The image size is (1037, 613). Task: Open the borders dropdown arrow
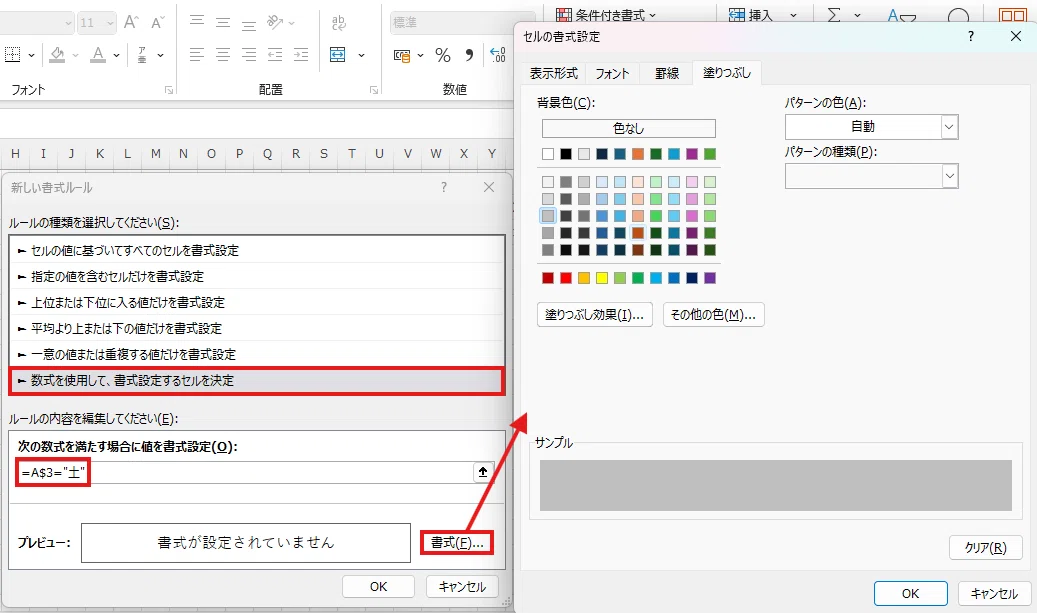[x=31, y=56]
